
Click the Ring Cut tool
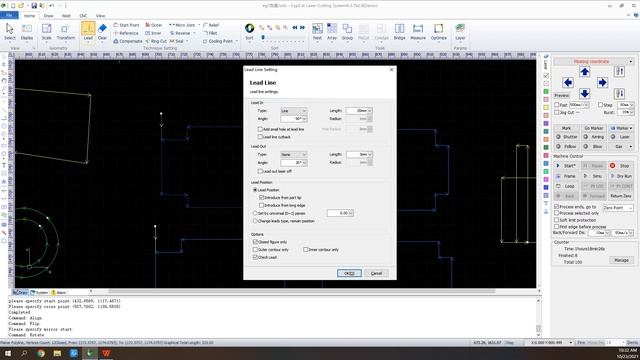156,41
